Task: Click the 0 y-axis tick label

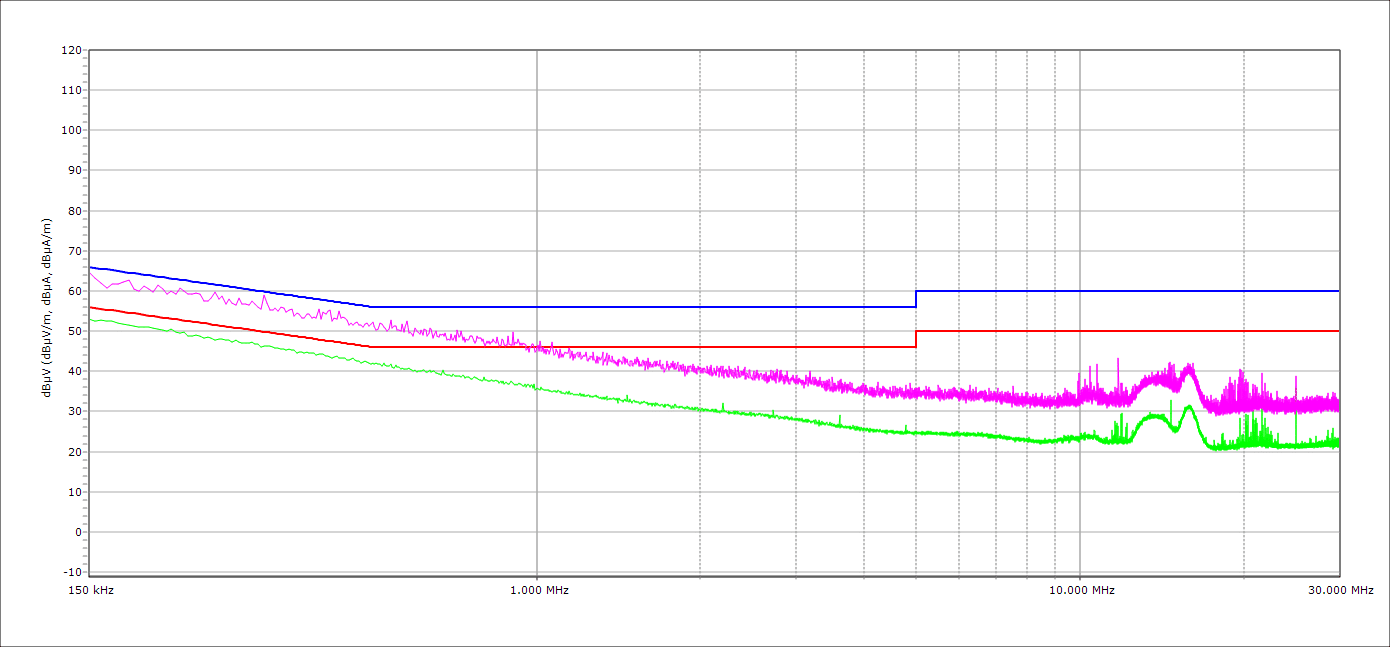Action: tap(77, 532)
